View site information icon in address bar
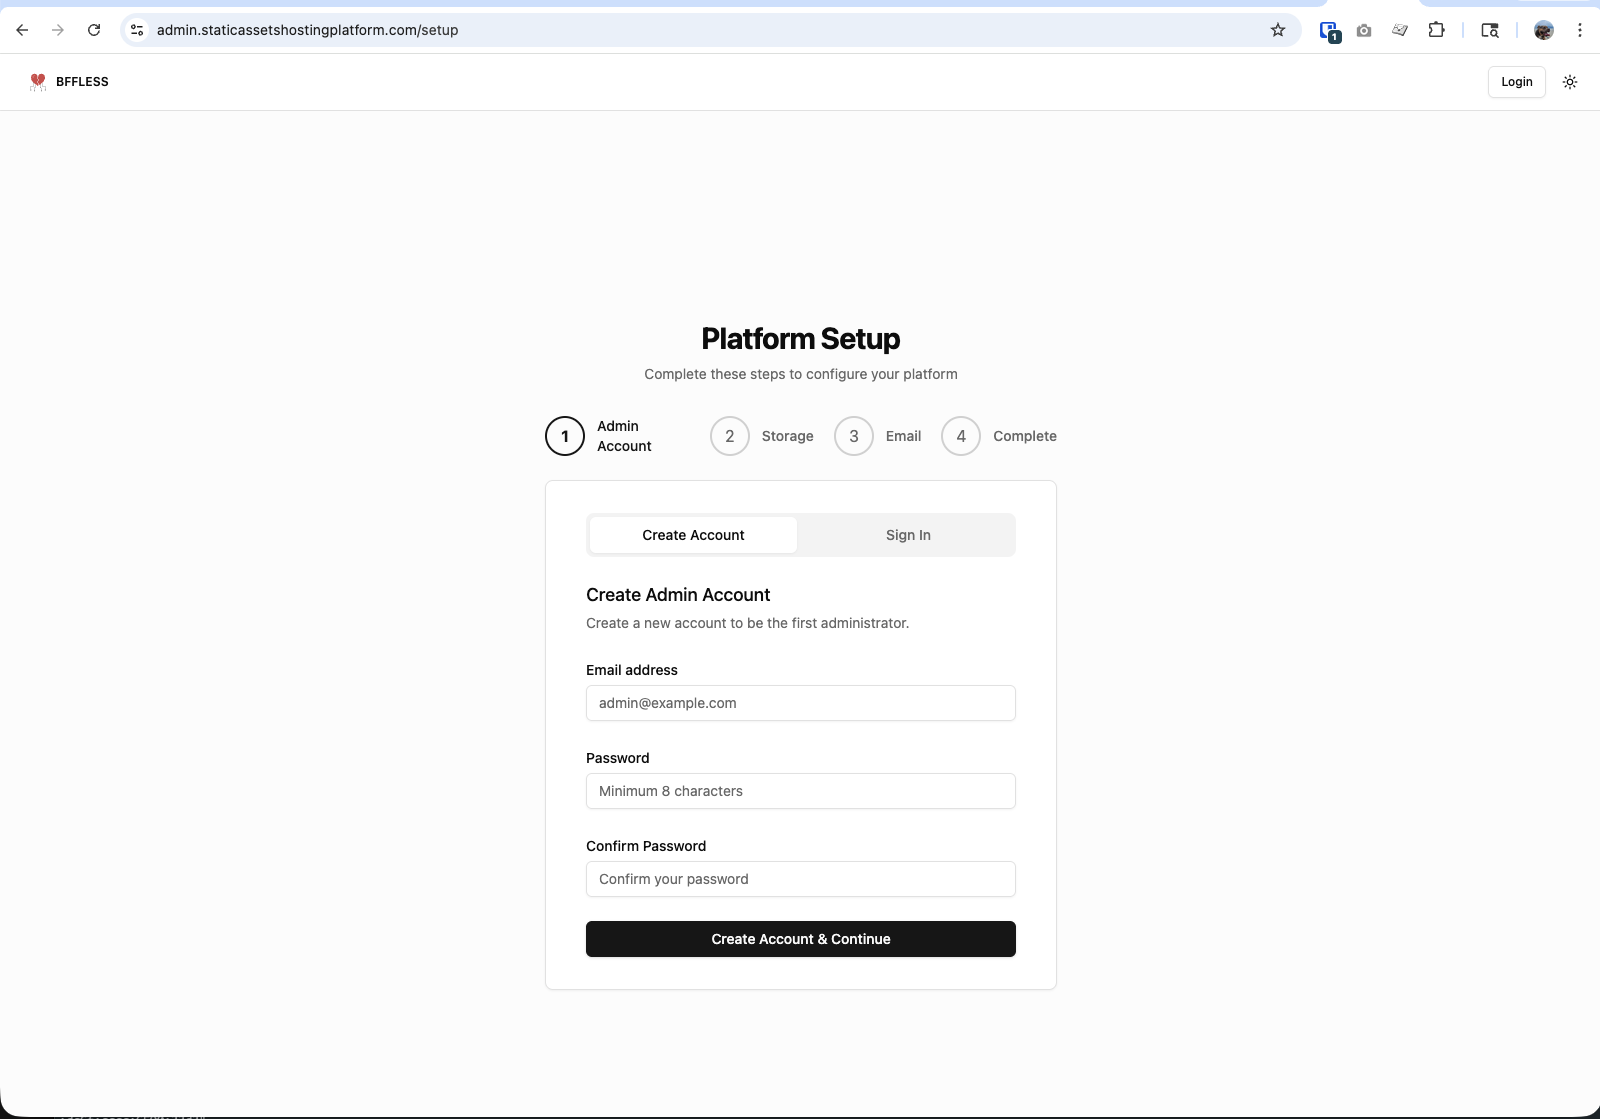1600x1119 pixels. (138, 30)
